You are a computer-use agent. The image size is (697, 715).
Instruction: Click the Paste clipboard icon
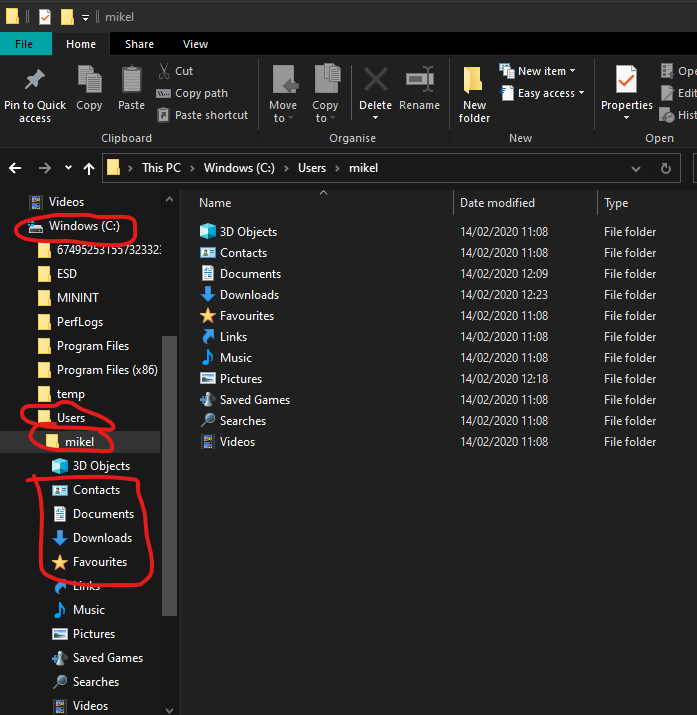tap(131, 79)
